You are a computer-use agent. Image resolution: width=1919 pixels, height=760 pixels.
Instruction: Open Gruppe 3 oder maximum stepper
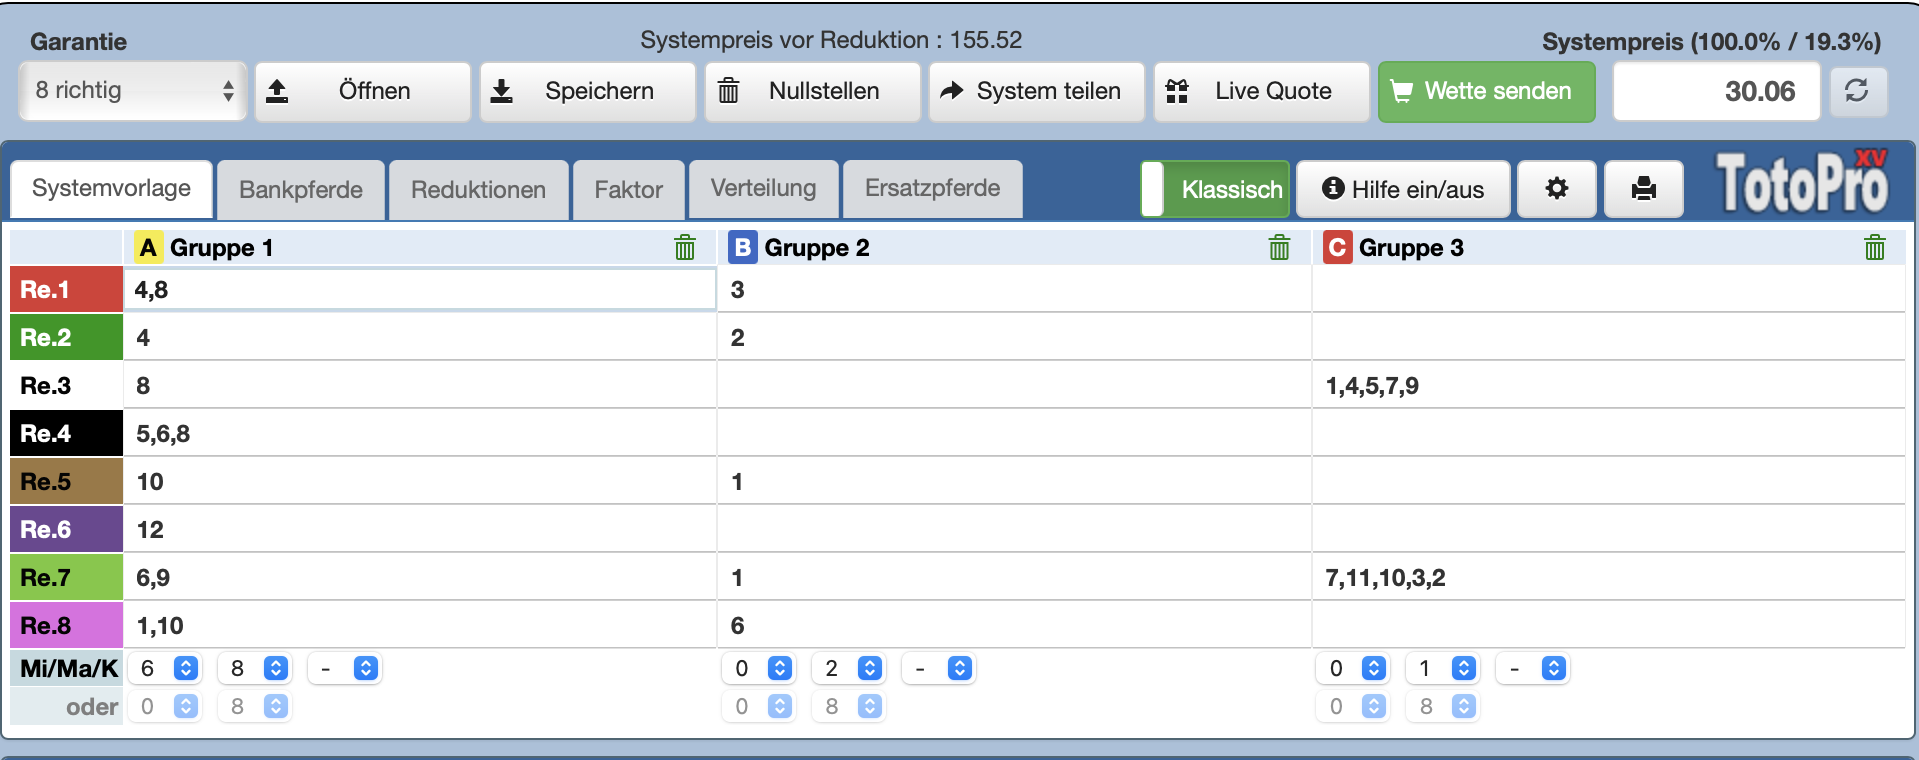point(1443,706)
